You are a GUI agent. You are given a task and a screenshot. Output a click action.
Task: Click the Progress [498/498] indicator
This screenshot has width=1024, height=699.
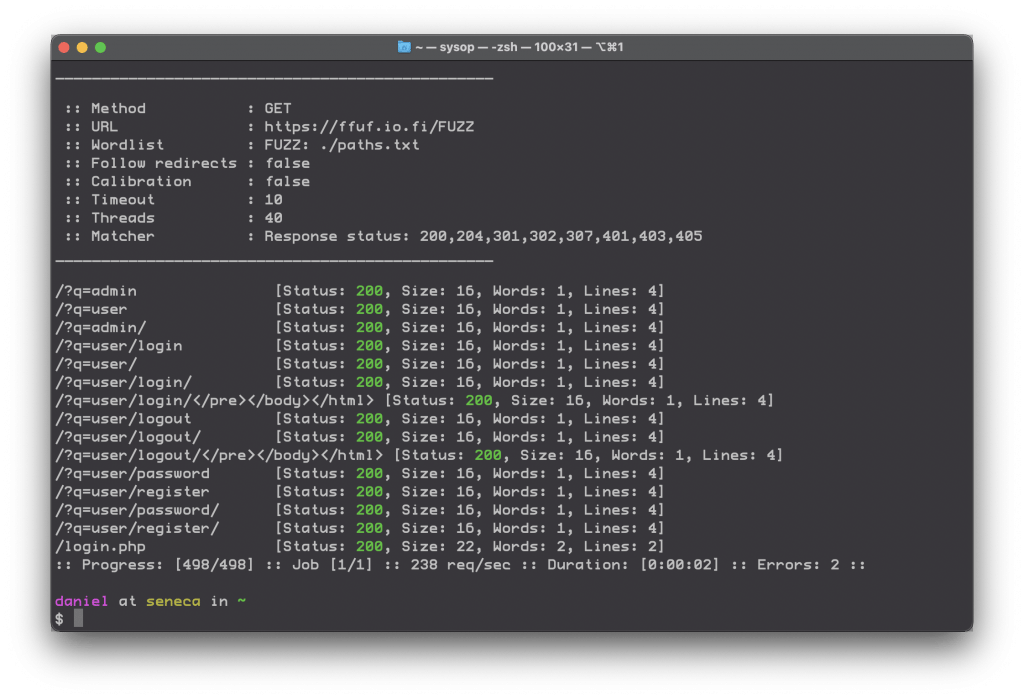(x=168, y=565)
